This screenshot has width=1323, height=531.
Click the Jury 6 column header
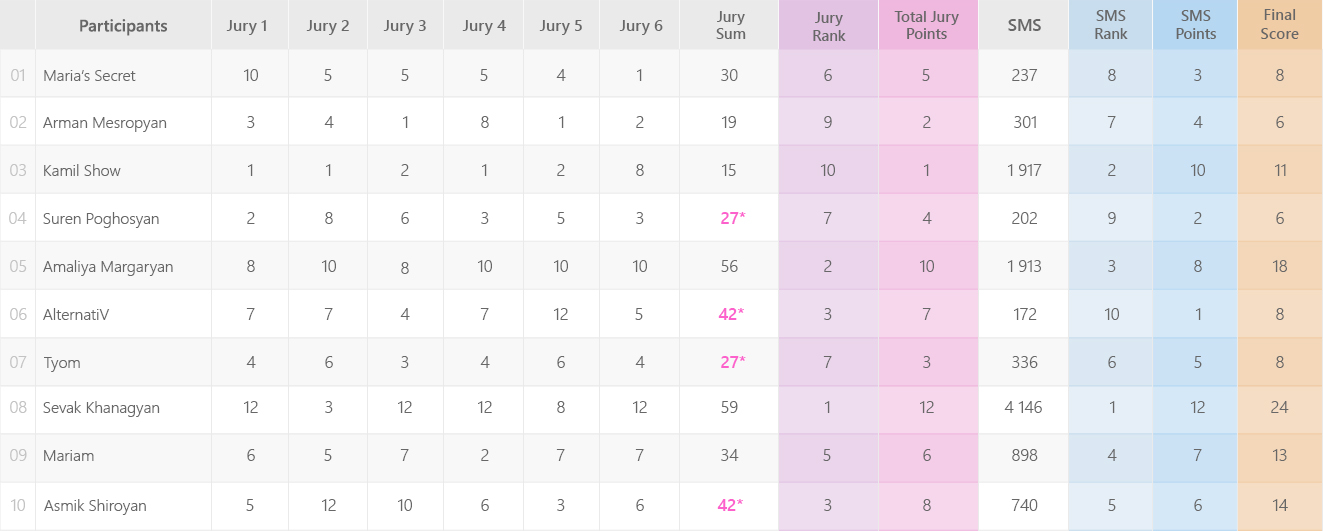640,26
